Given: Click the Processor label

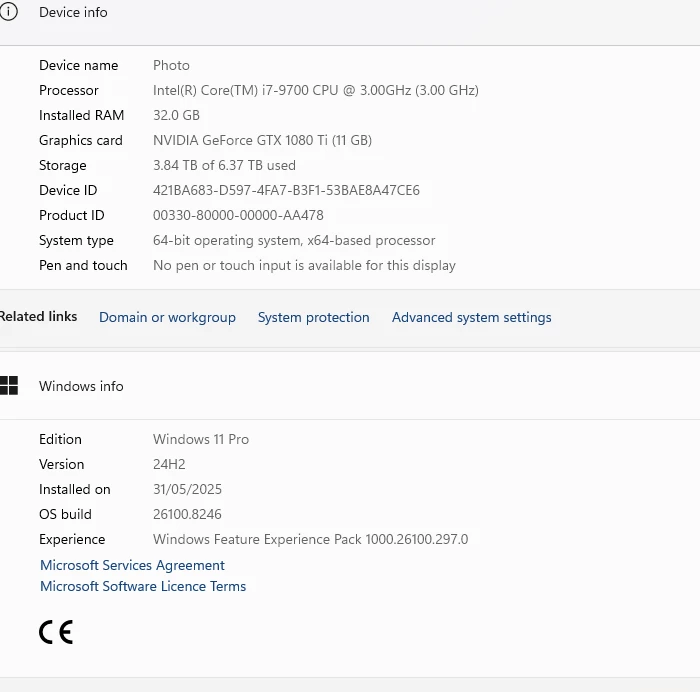Looking at the screenshot, I should [x=69, y=91].
